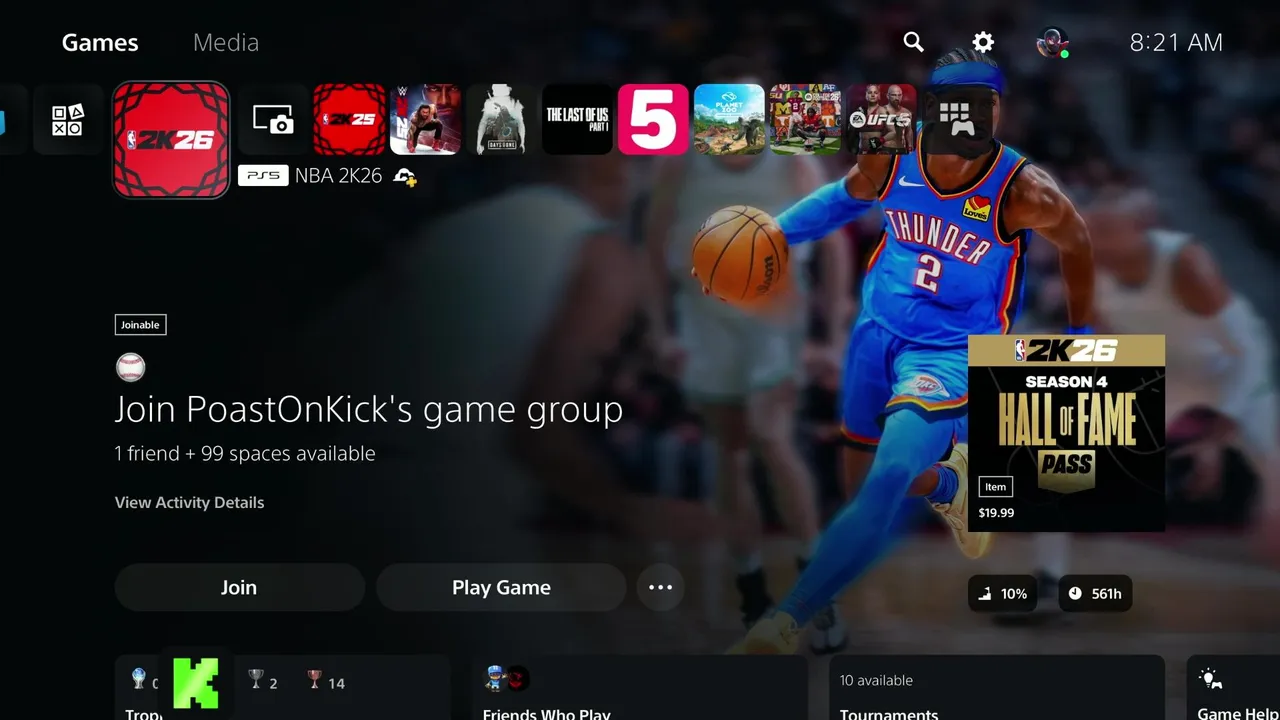Image resolution: width=1280 pixels, height=720 pixels.
Task: Open the three-dot more options button
Action: coord(661,587)
